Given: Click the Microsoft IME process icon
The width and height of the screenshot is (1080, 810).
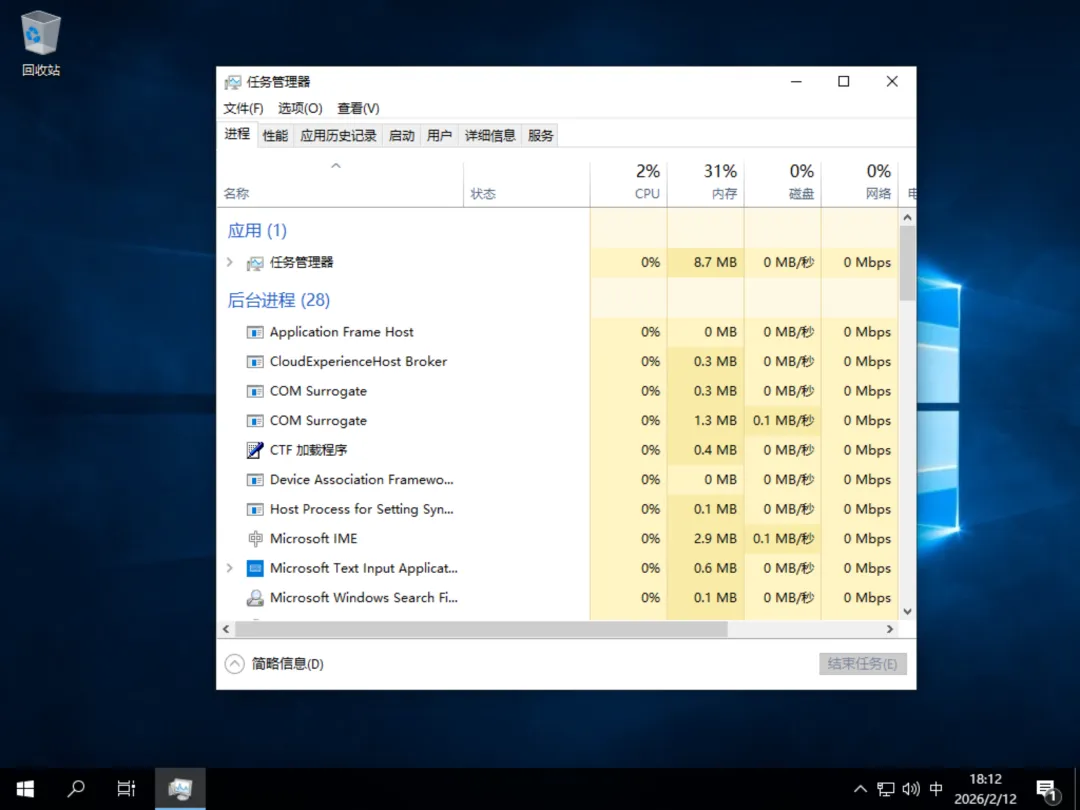Looking at the screenshot, I should pos(255,539).
